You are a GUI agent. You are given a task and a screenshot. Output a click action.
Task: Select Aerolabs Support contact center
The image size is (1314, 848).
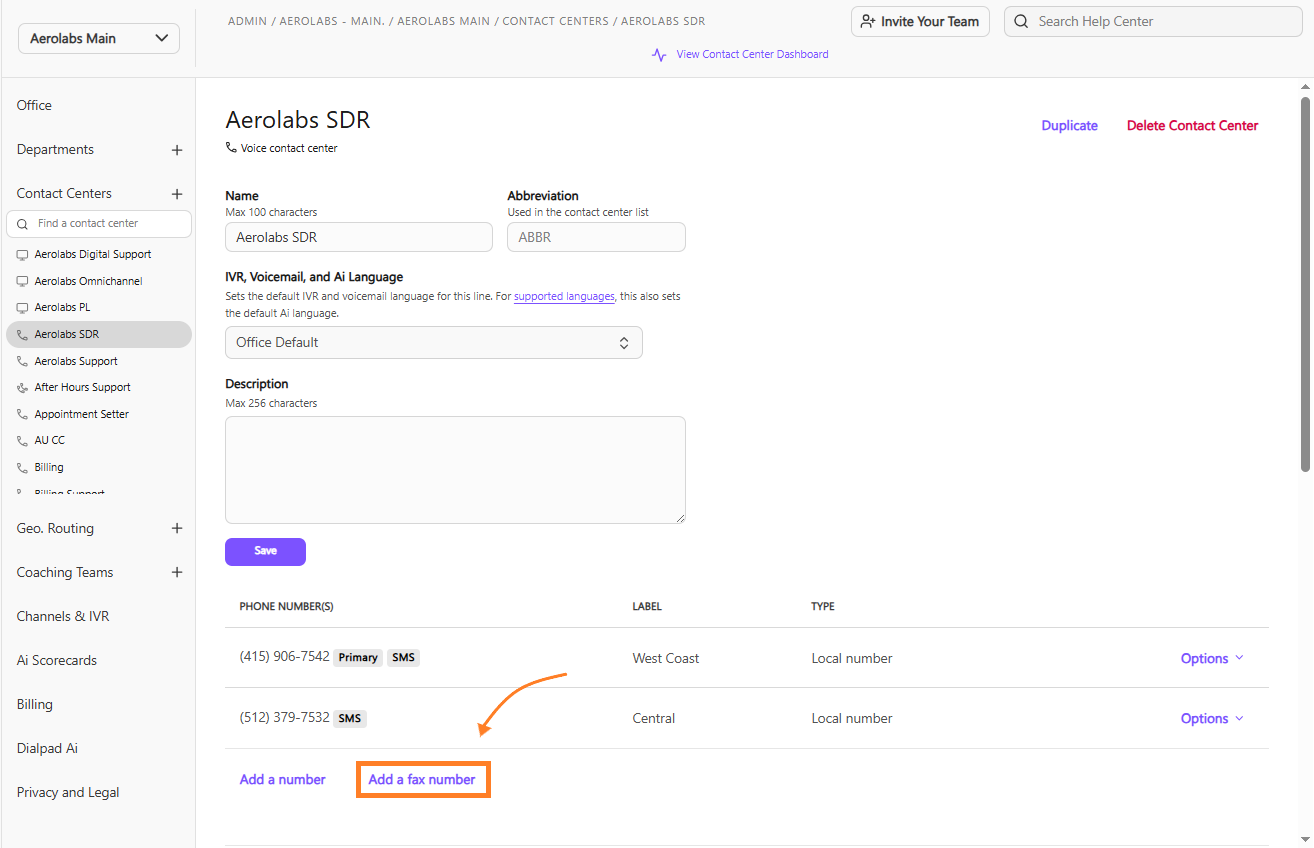point(76,361)
